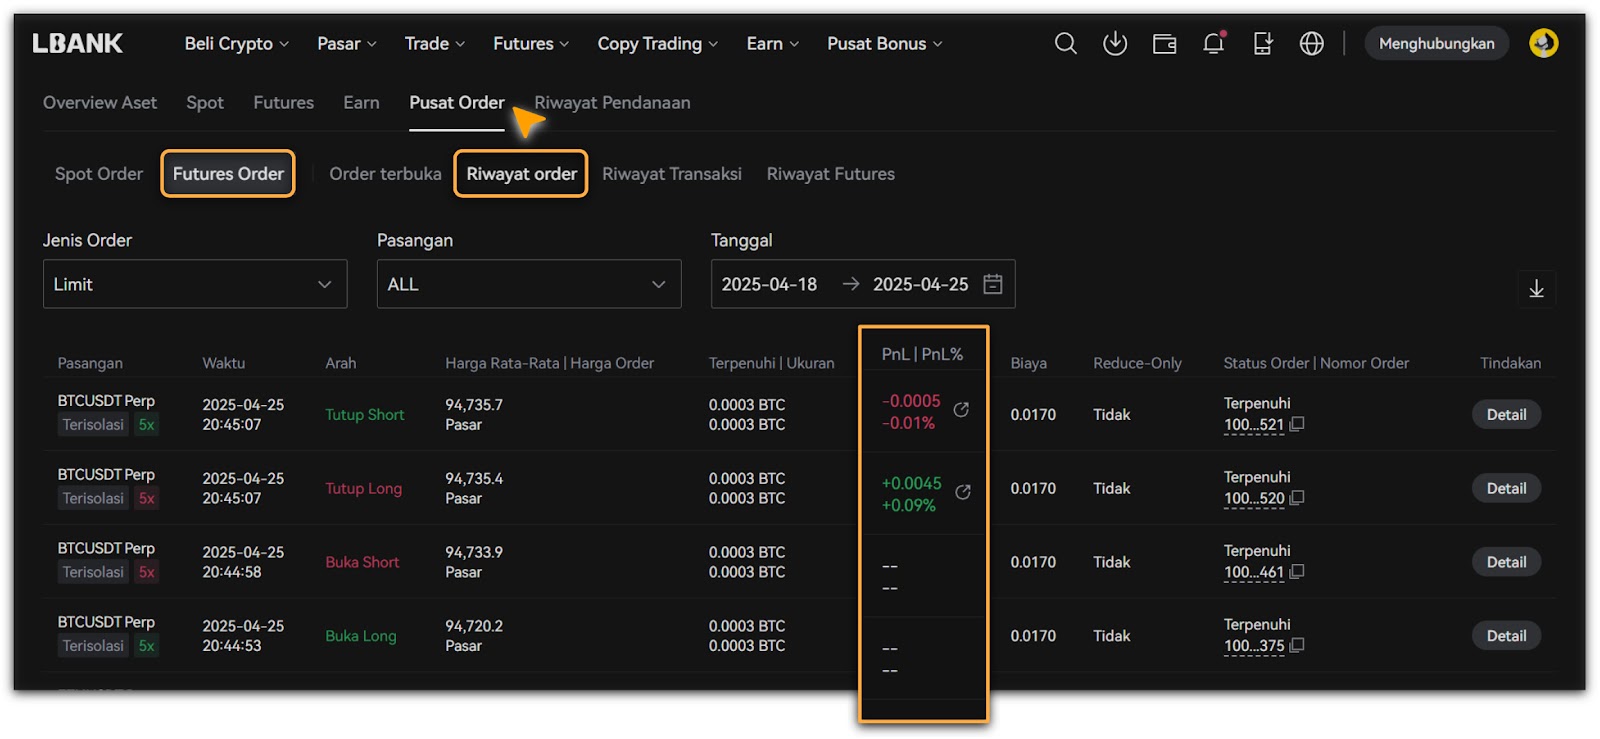The image size is (1600, 739).
Task: Open the Futures menu in navbar
Action: 530,44
